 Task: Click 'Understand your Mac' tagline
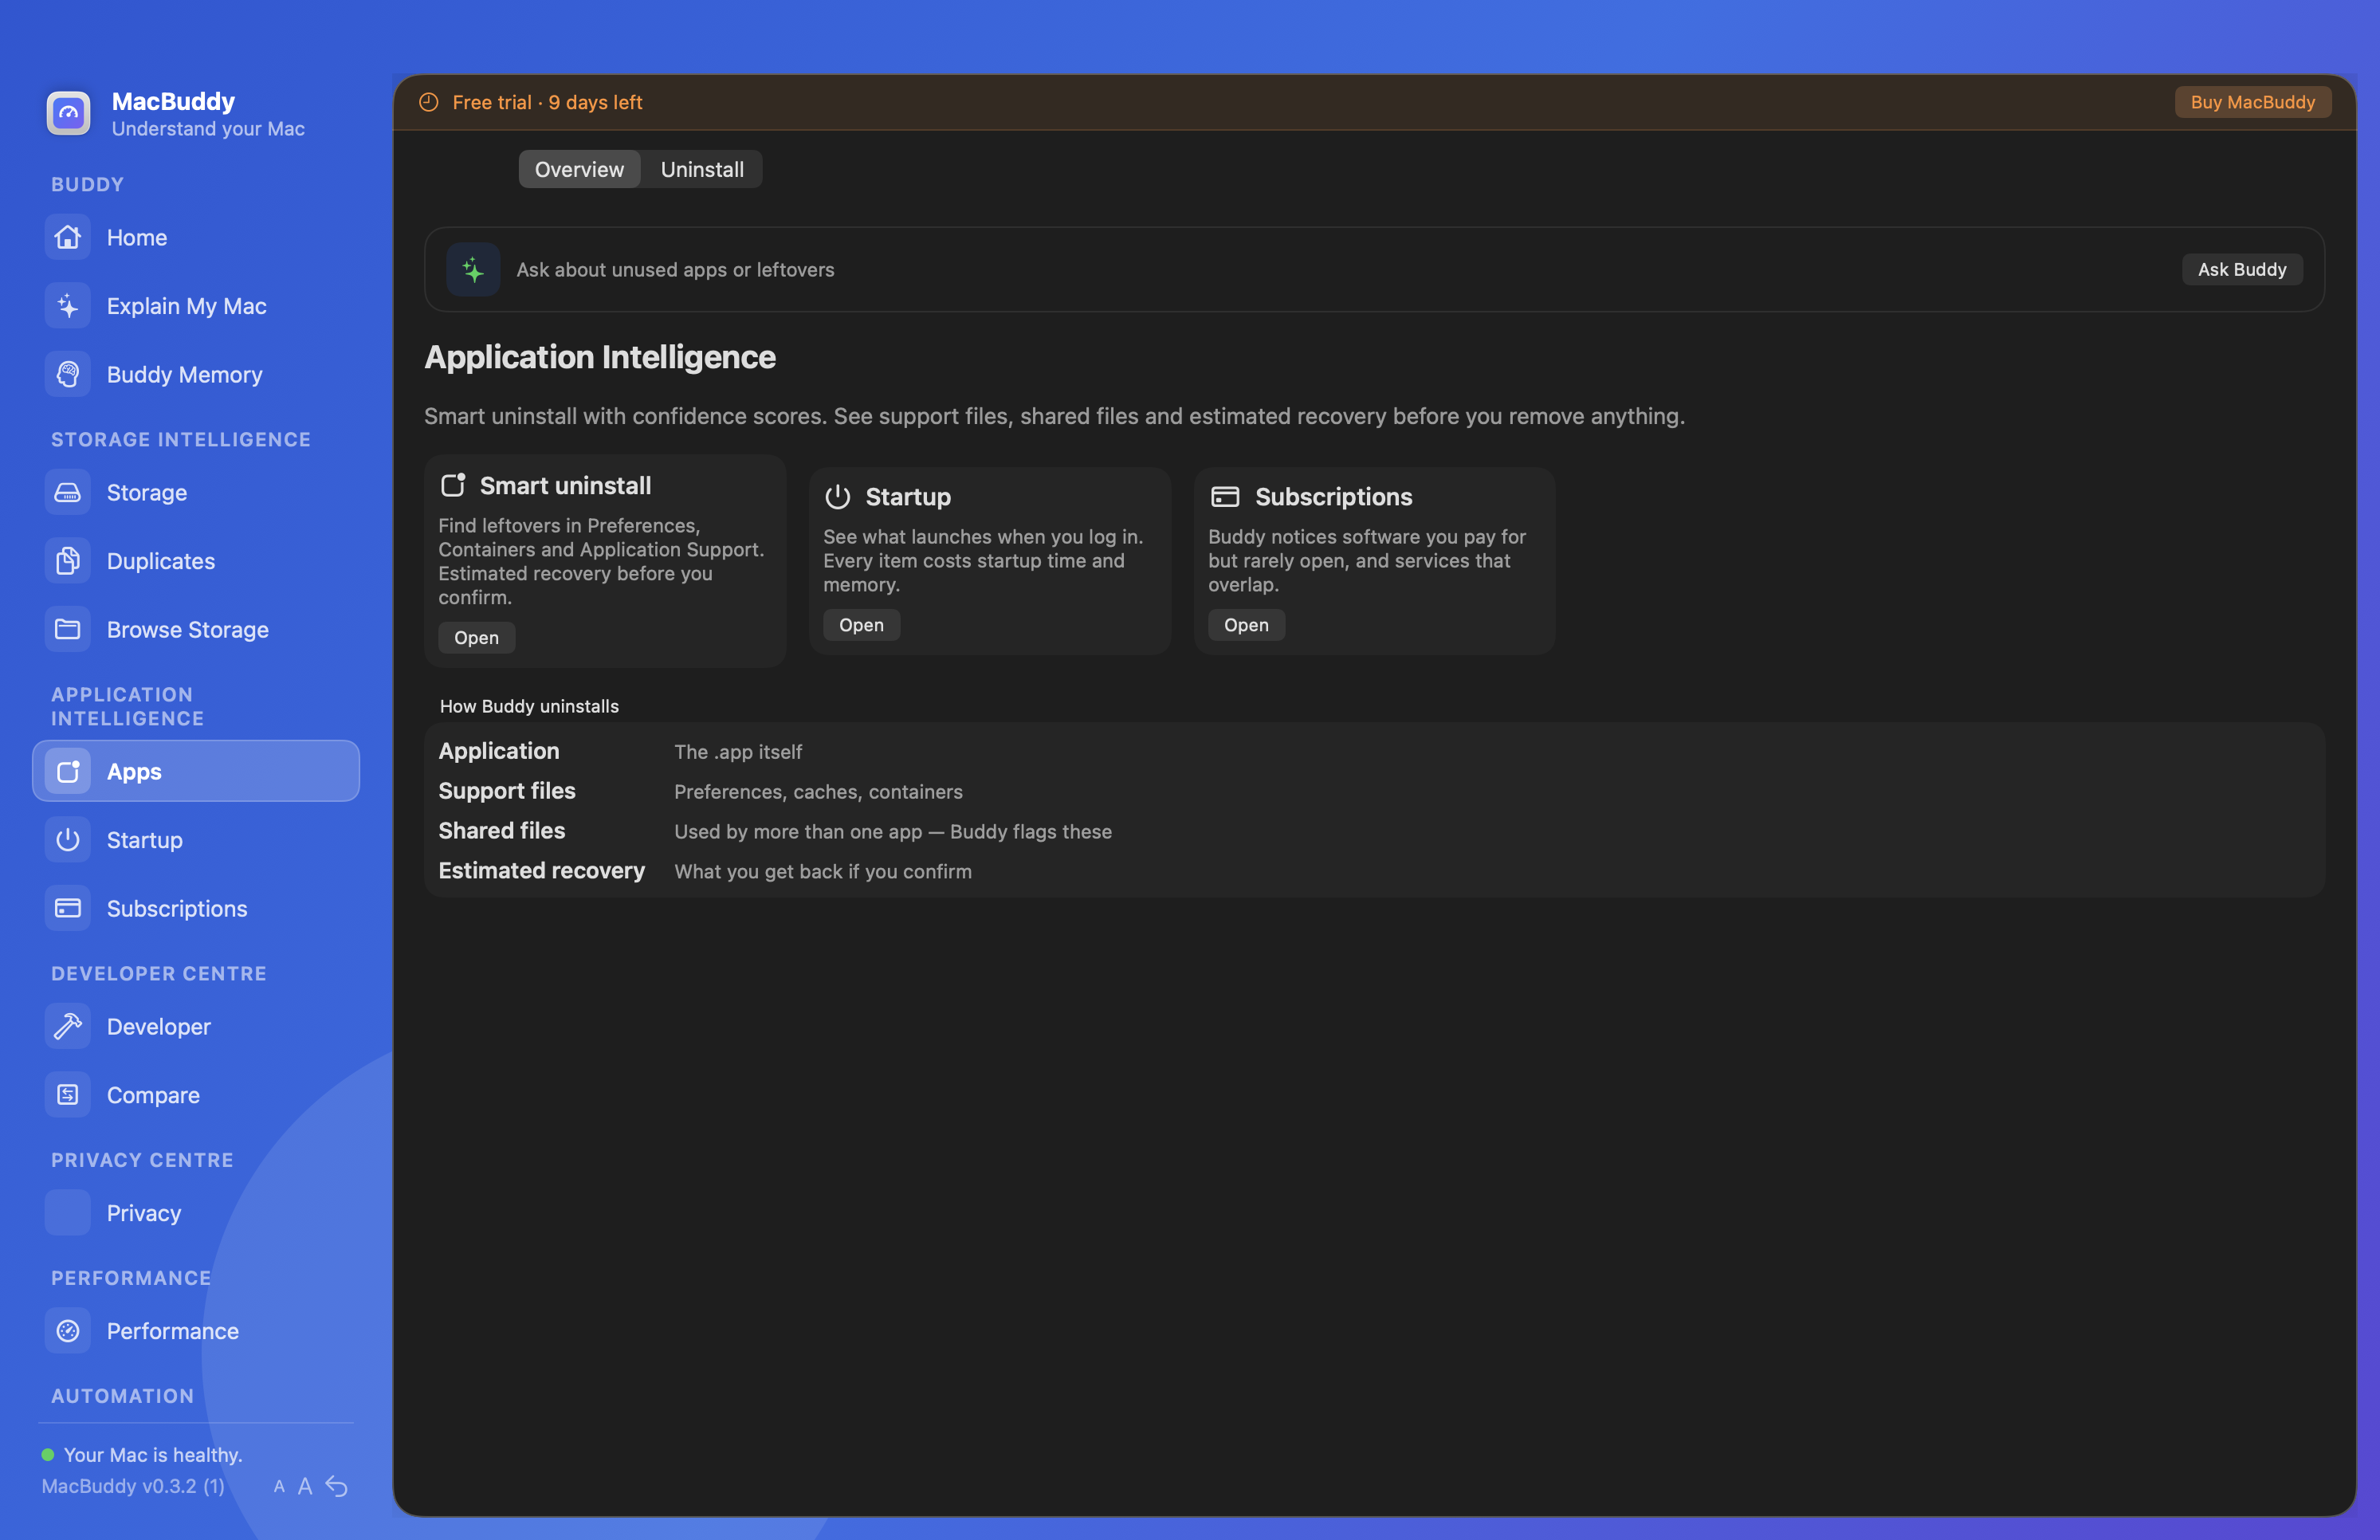coord(208,129)
